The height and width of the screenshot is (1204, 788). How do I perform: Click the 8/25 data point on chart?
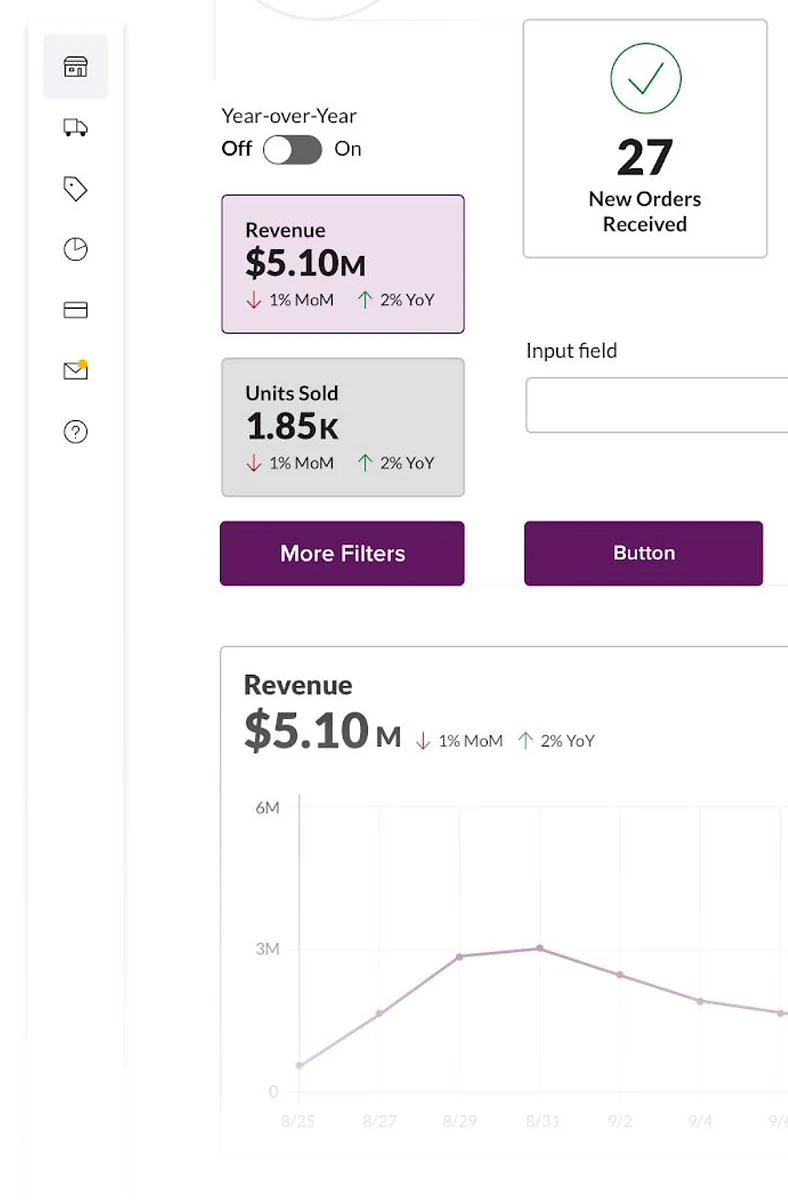(x=299, y=1066)
